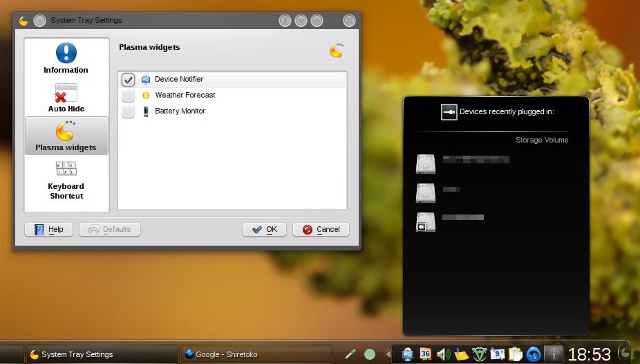The image size is (640, 364).
Task: Open the yellow notes tray icon
Action: coord(461,354)
